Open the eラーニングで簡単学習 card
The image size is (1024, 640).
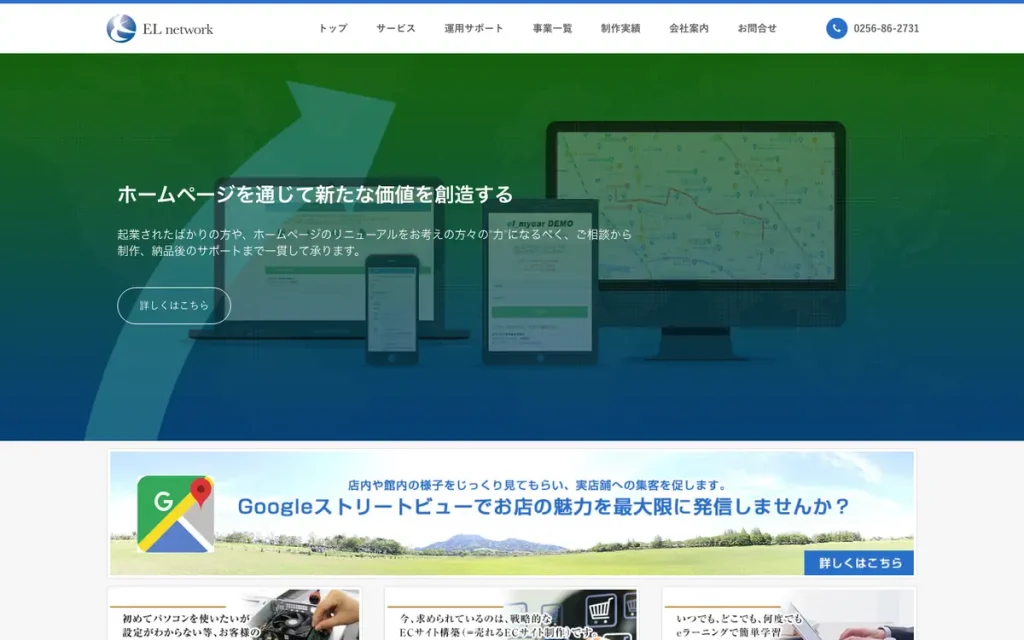pos(789,614)
